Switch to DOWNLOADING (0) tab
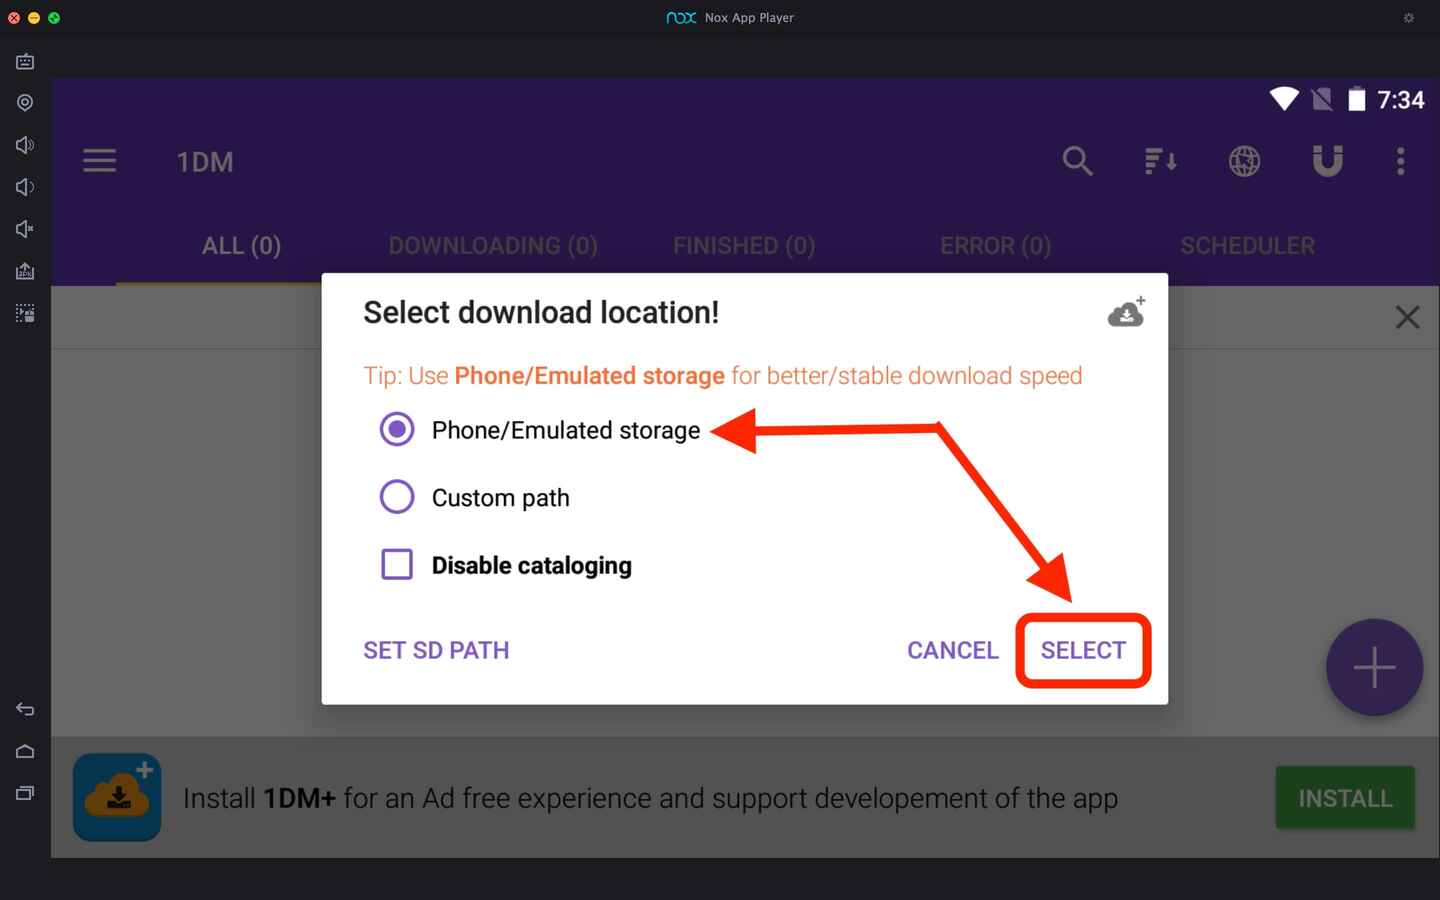This screenshot has height=900, width=1440. (x=492, y=246)
